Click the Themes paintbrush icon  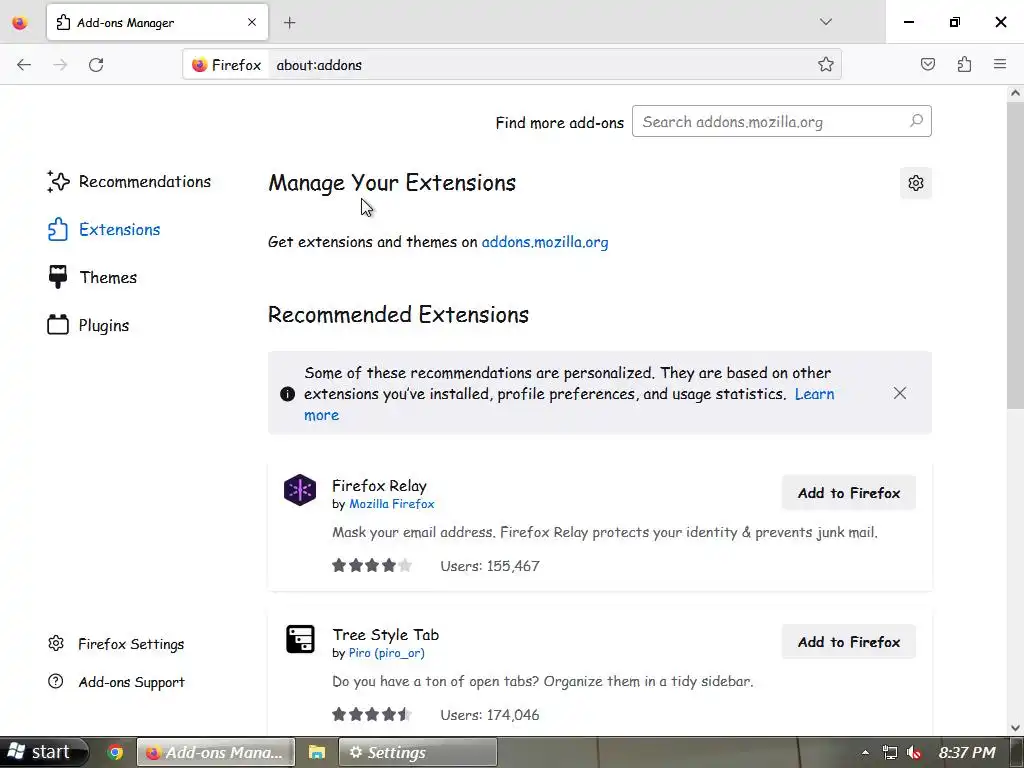pos(57,277)
